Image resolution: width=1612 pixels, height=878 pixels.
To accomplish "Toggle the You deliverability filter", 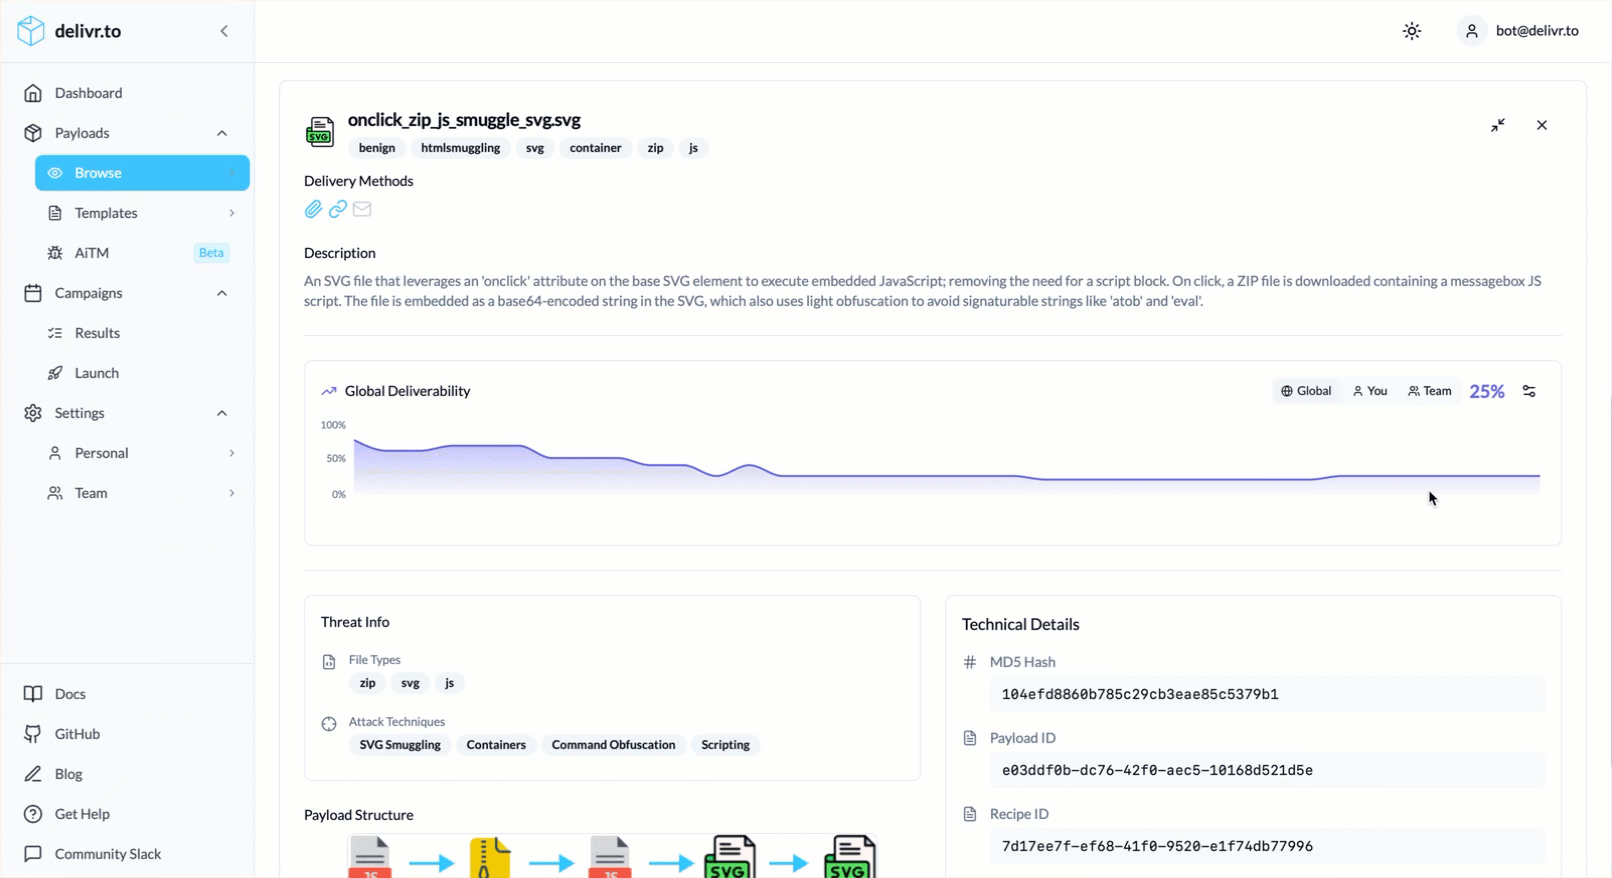I will [1370, 391].
